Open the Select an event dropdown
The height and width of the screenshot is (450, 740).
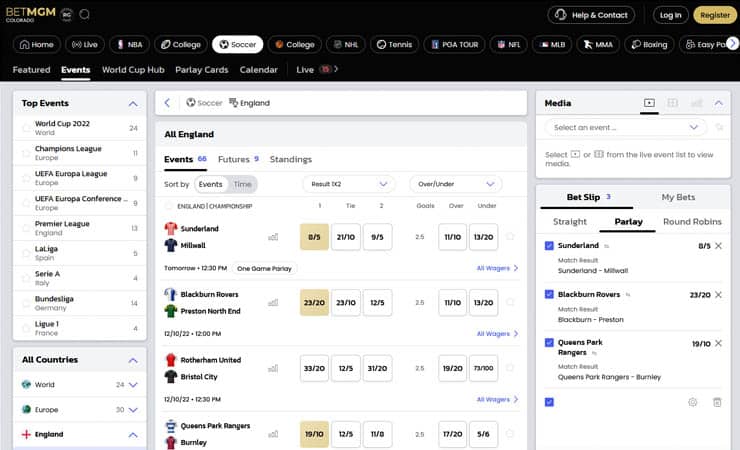(625, 127)
